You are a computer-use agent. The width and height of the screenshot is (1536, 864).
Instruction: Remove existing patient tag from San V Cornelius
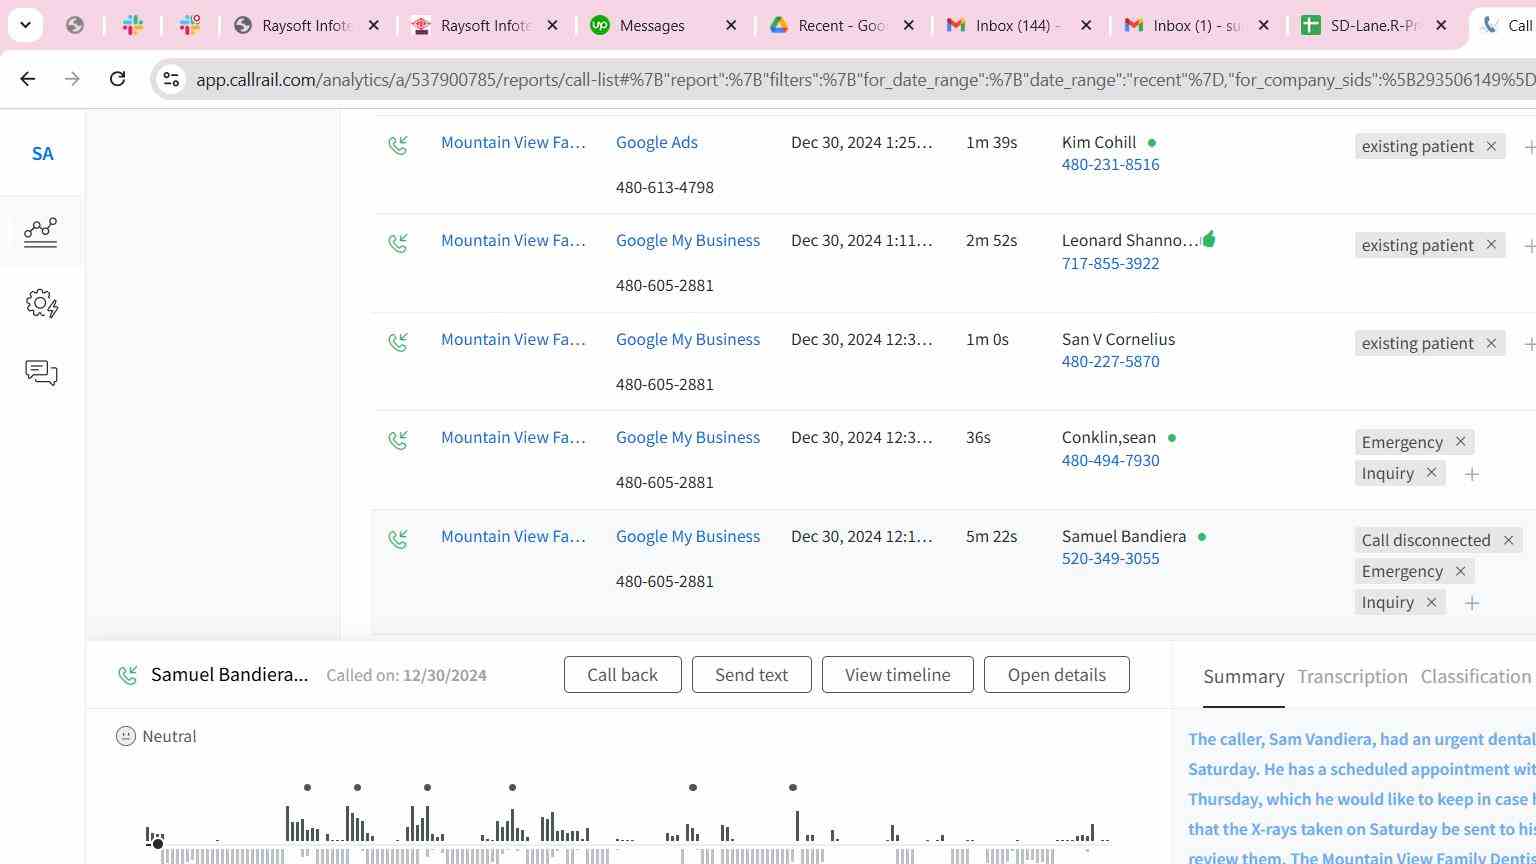click(1491, 343)
